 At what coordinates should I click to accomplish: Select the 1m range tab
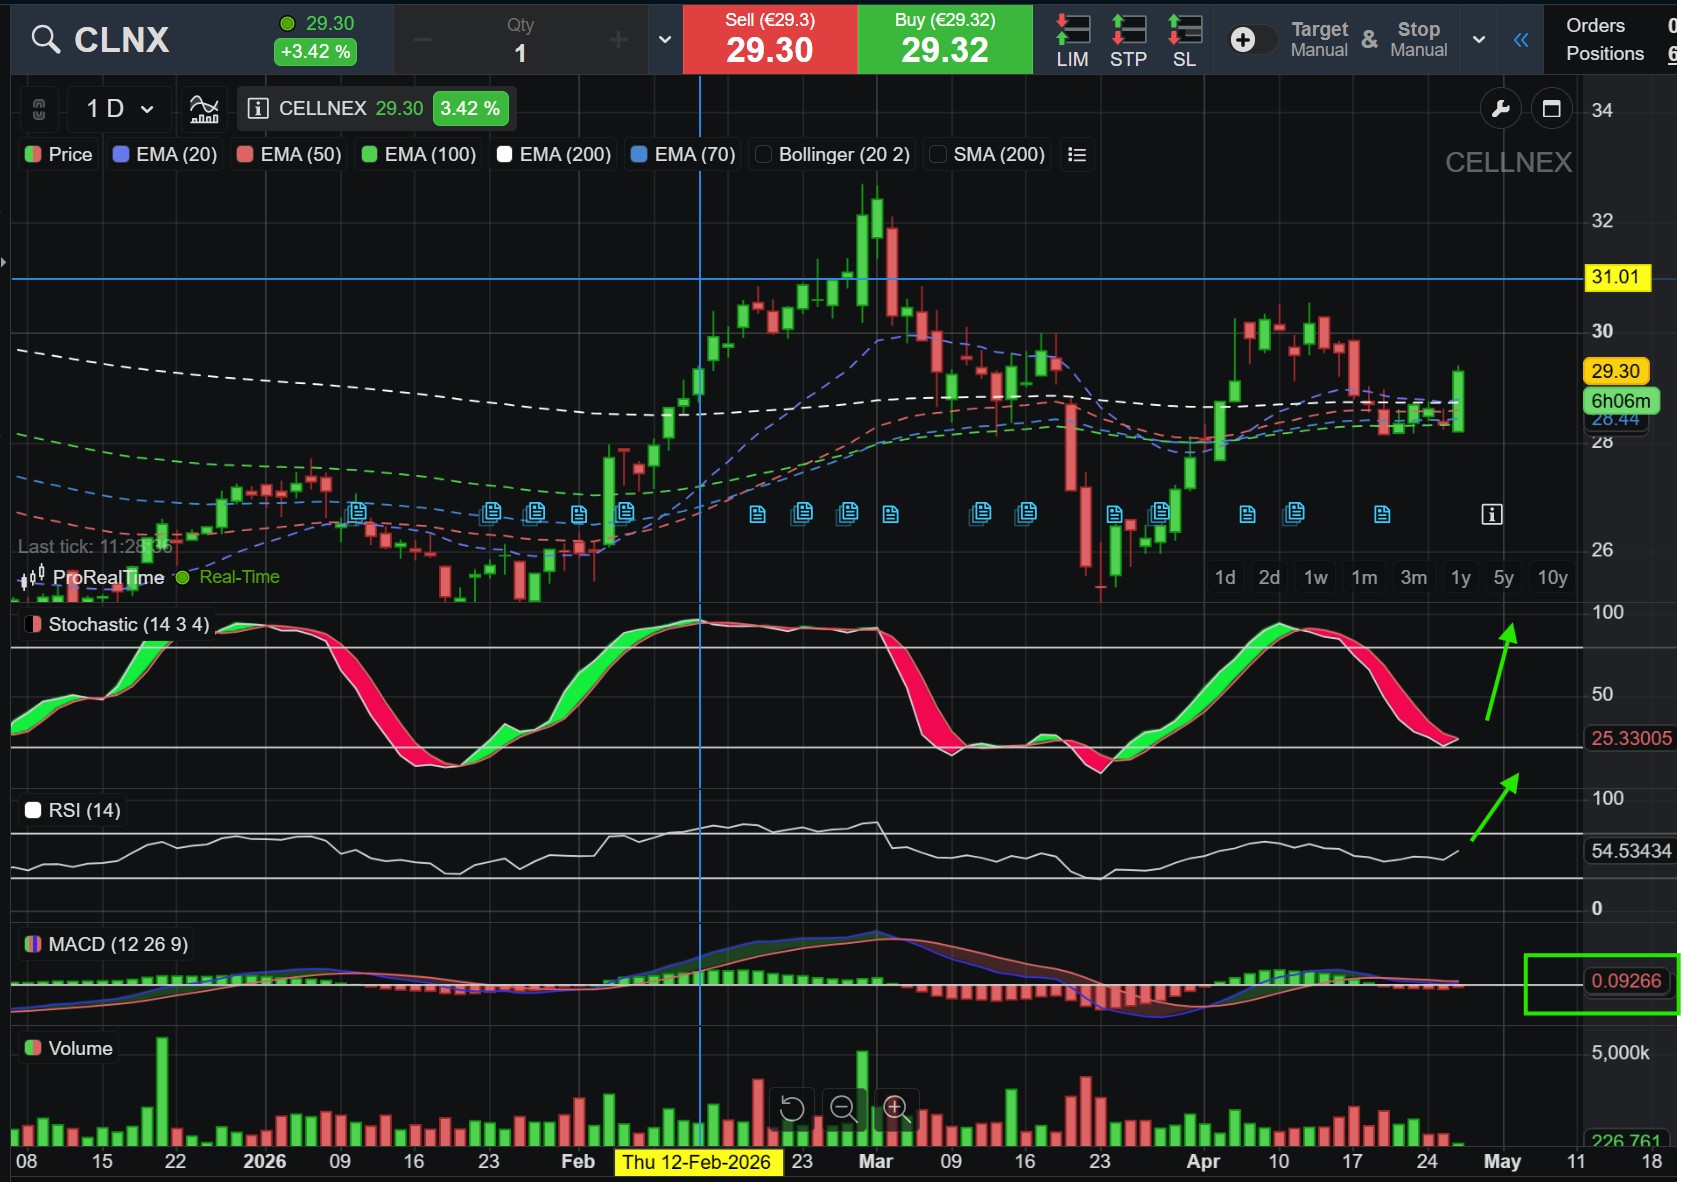pyautogui.click(x=1364, y=577)
